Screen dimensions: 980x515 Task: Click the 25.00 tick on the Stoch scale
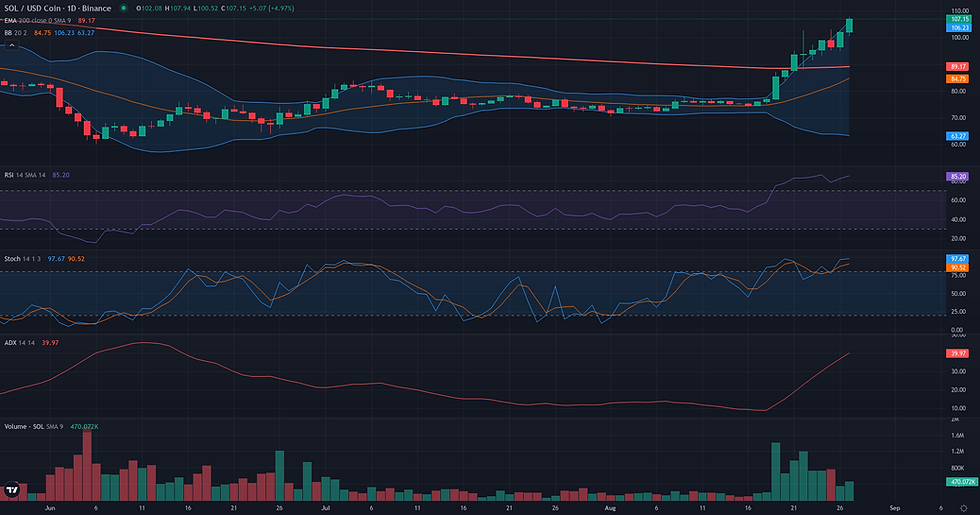pyautogui.click(x=958, y=312)
